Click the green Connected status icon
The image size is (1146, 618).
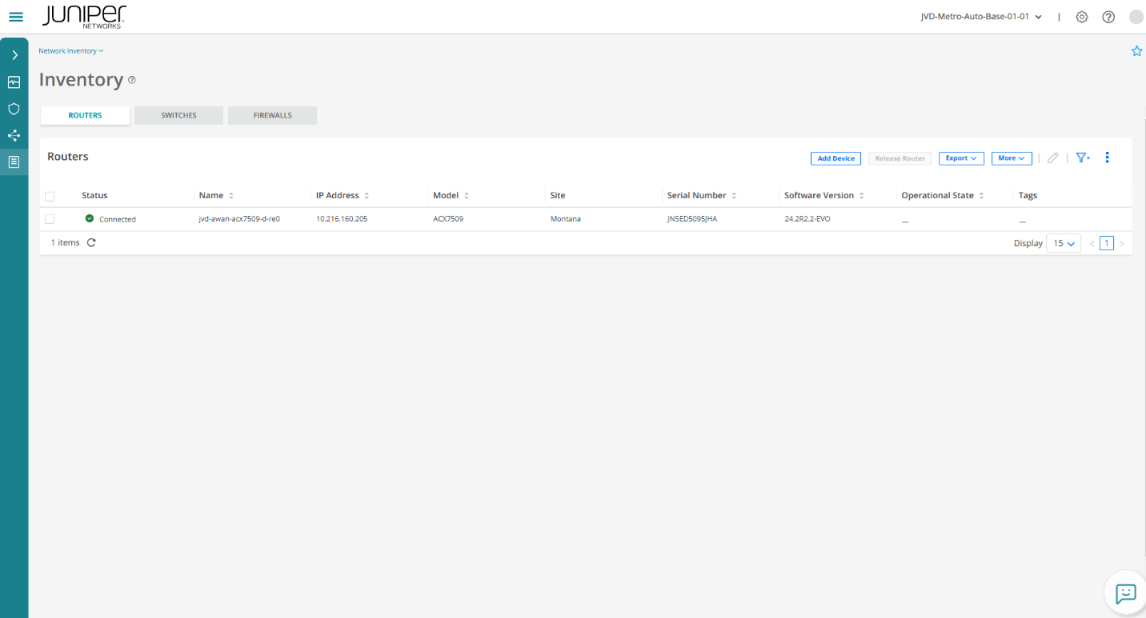click(89, 218)
